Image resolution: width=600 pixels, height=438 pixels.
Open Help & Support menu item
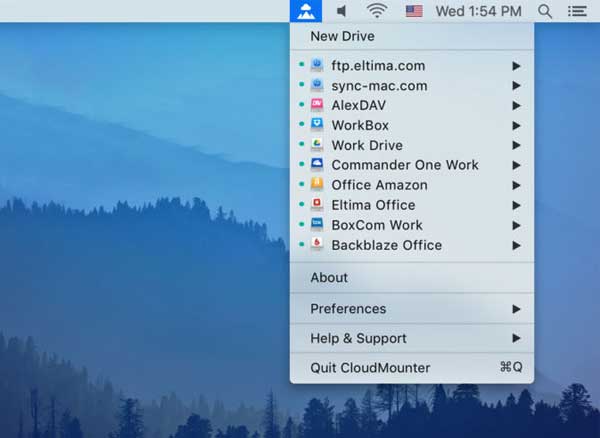click(x=412, y=338)
